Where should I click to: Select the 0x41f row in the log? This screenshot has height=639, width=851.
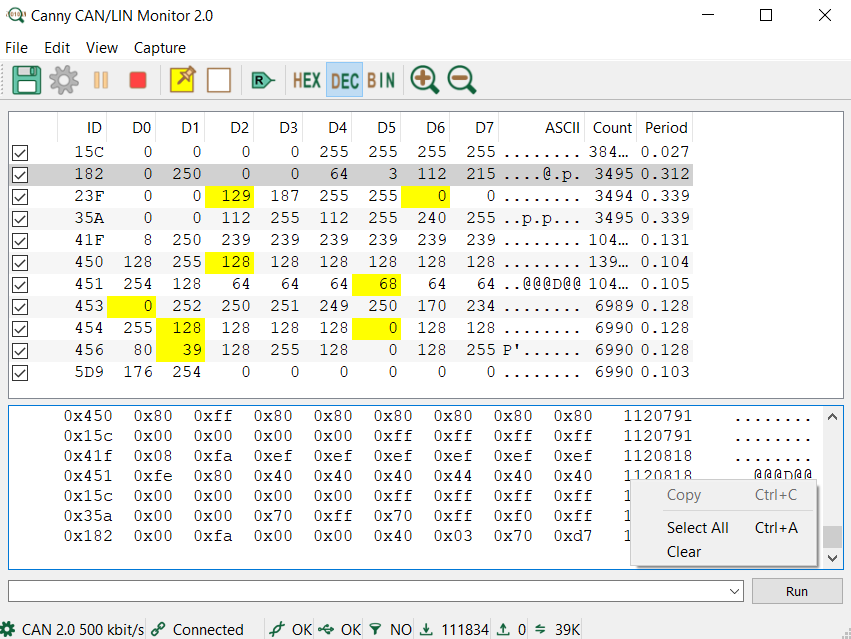[437, 456]
